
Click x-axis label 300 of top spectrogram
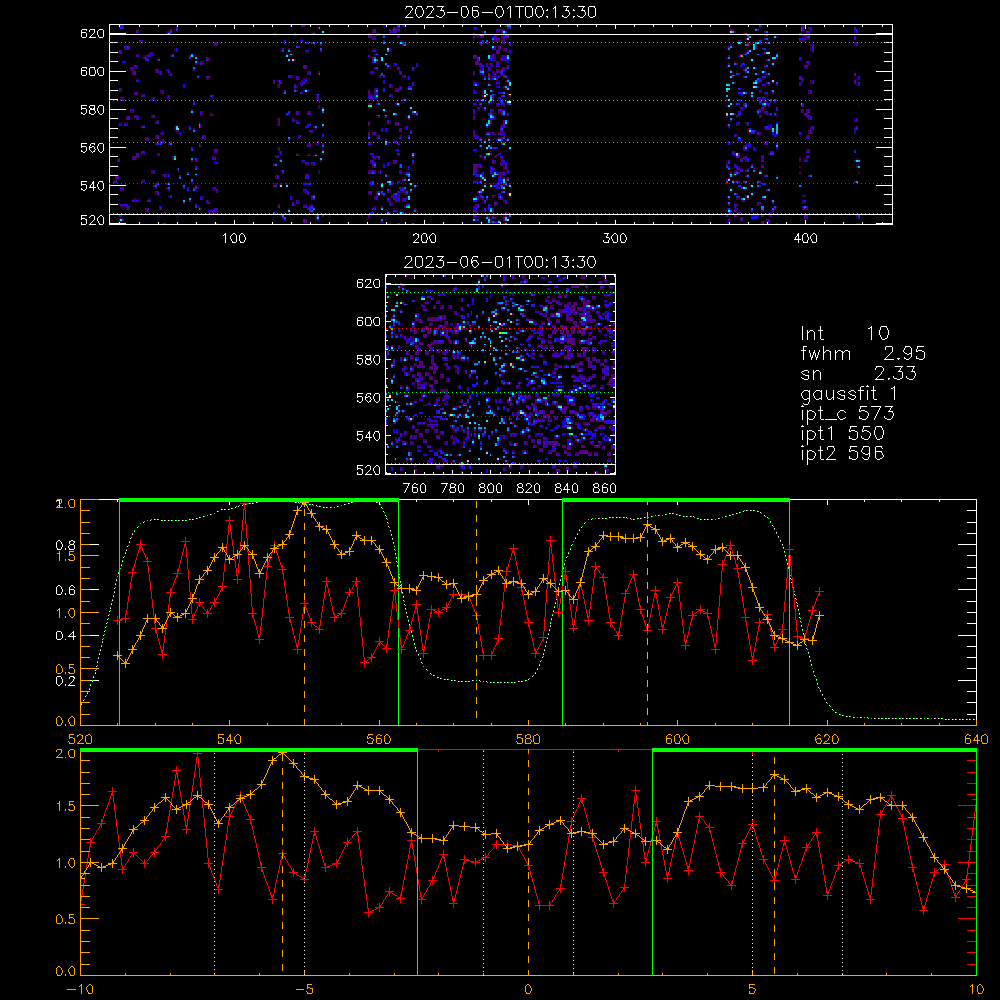[615, 239]
